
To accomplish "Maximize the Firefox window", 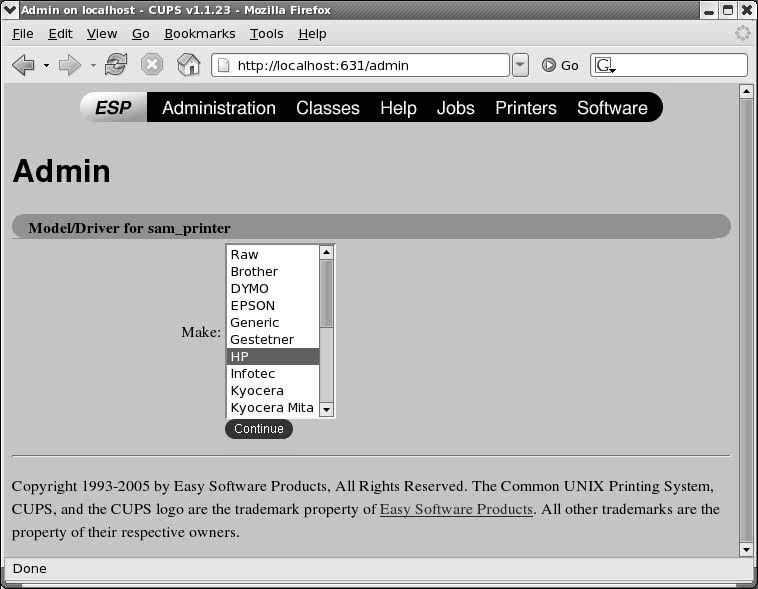I will coord(728,10).
